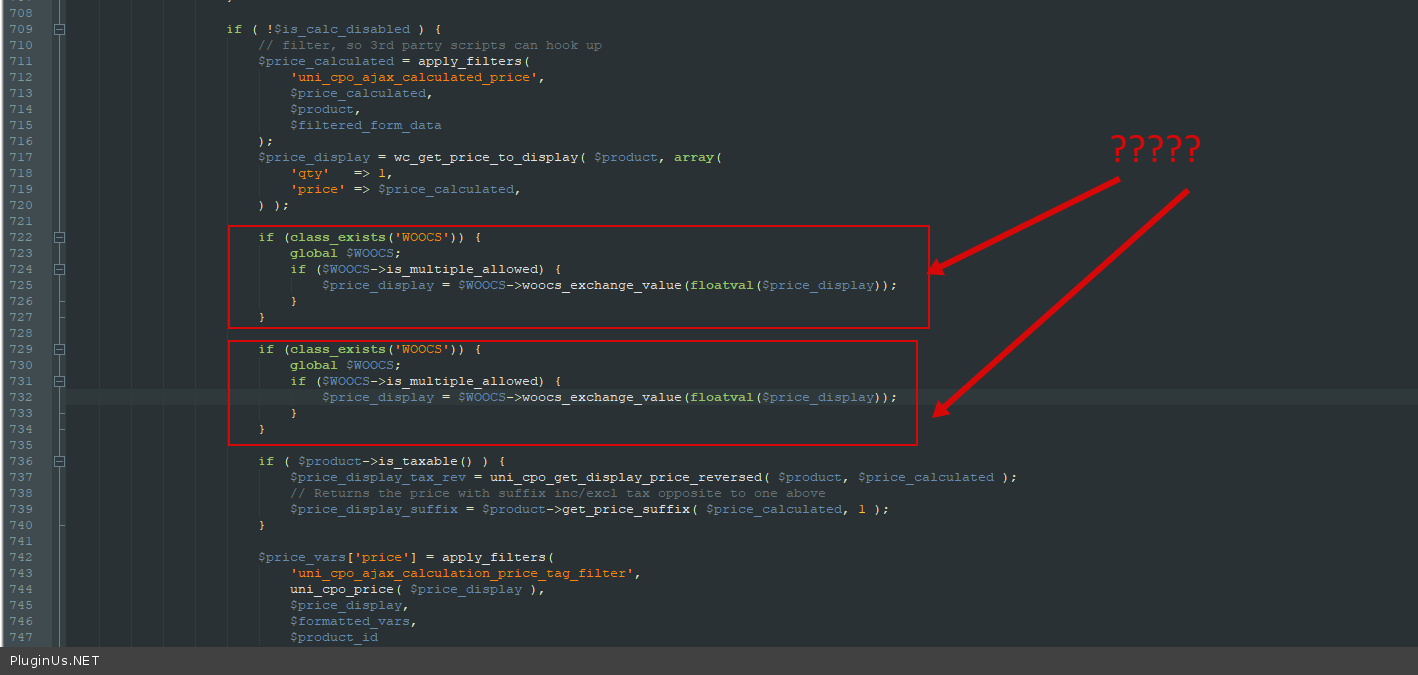Click the comment about 3rd party scripts
Image resolution: width=1418 pixels, height=675 pixels.
point(430,45)
